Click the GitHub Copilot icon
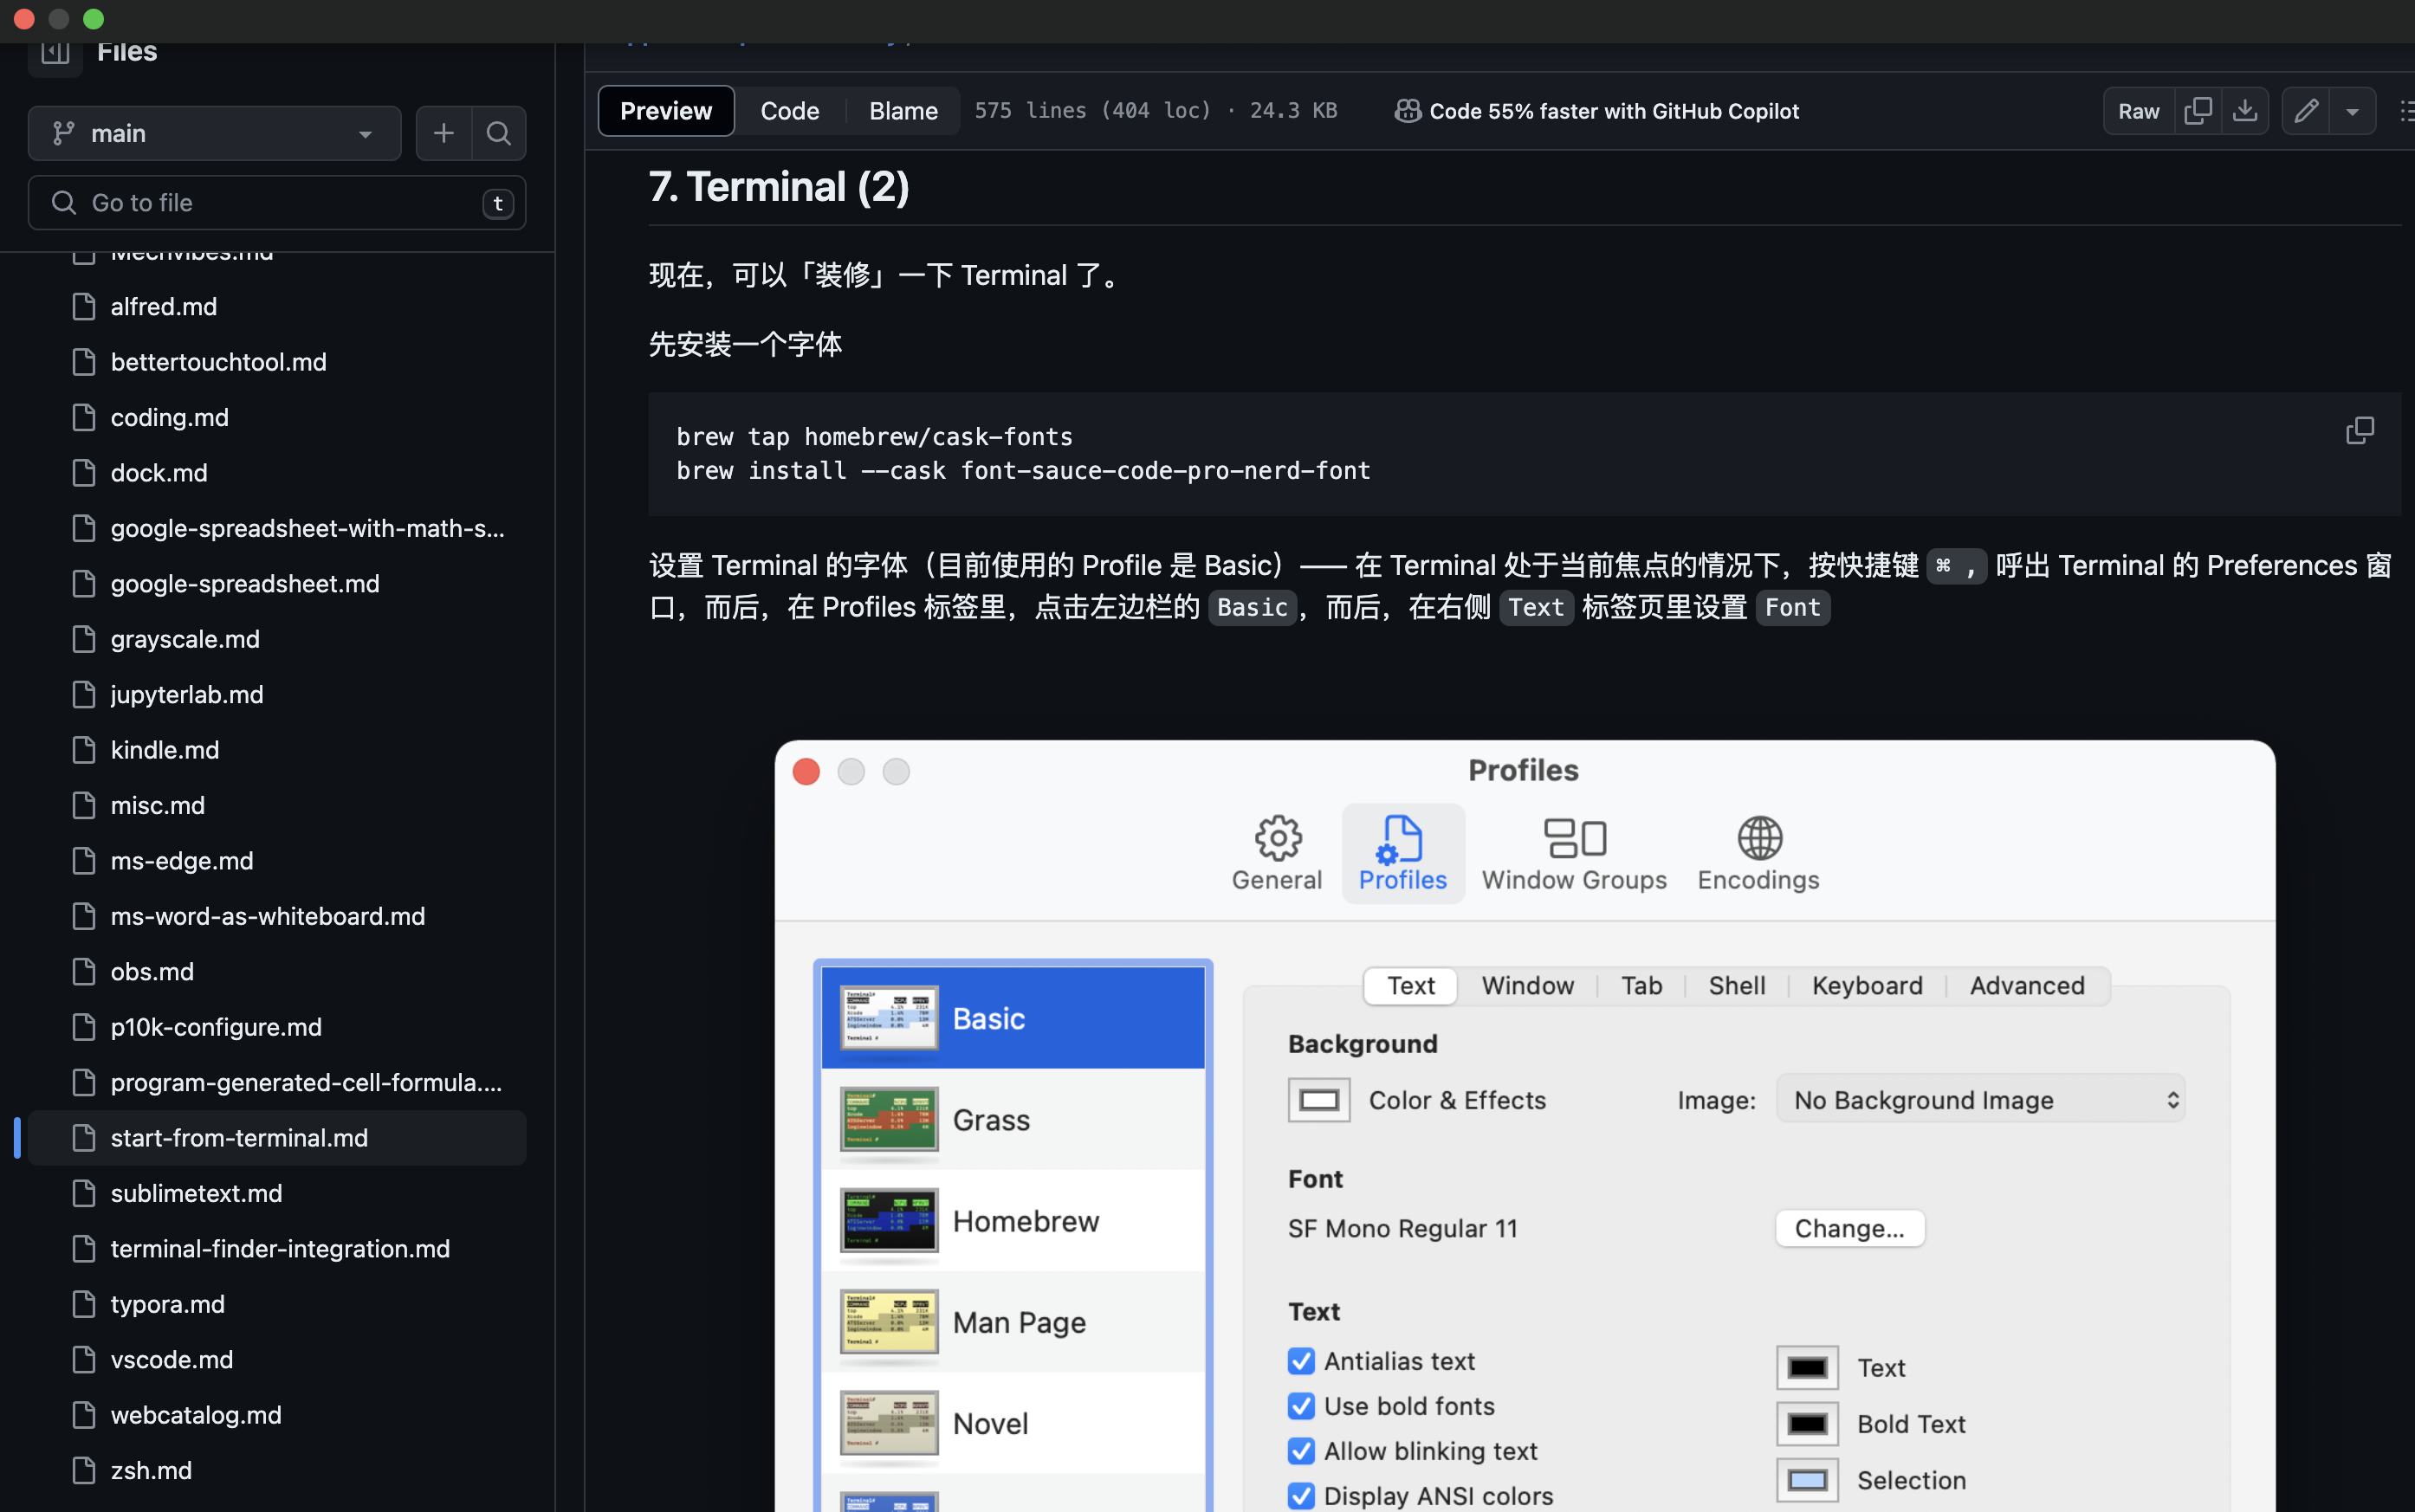Image resolution: width=2415 pixels, height=1512 pixels. (1407, 111)
